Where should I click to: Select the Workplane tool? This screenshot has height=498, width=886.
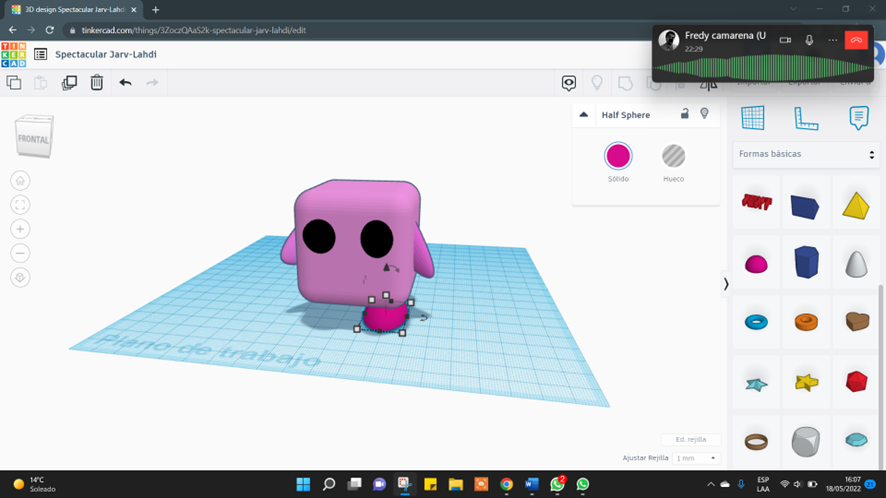click(753, 118)
